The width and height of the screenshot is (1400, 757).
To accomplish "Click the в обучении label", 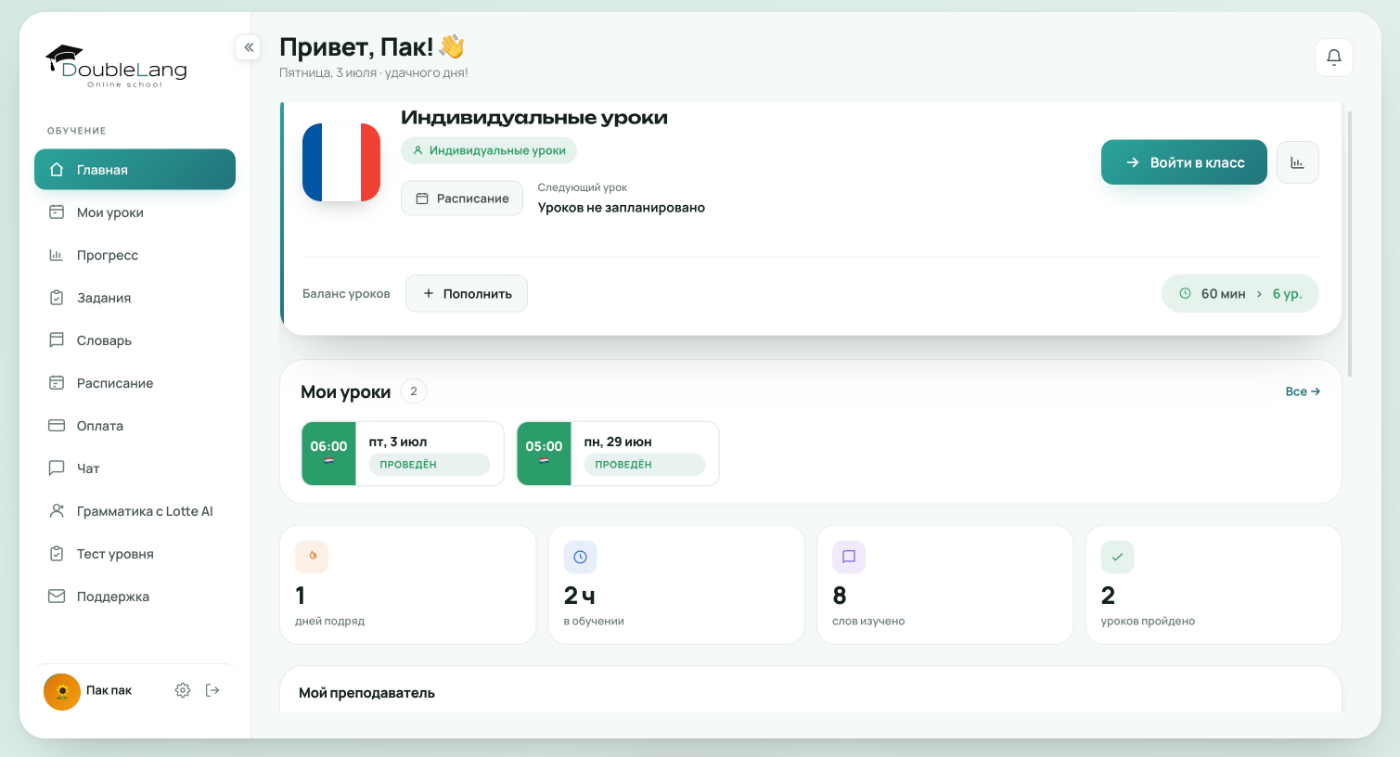I will [x=594, y=621].
